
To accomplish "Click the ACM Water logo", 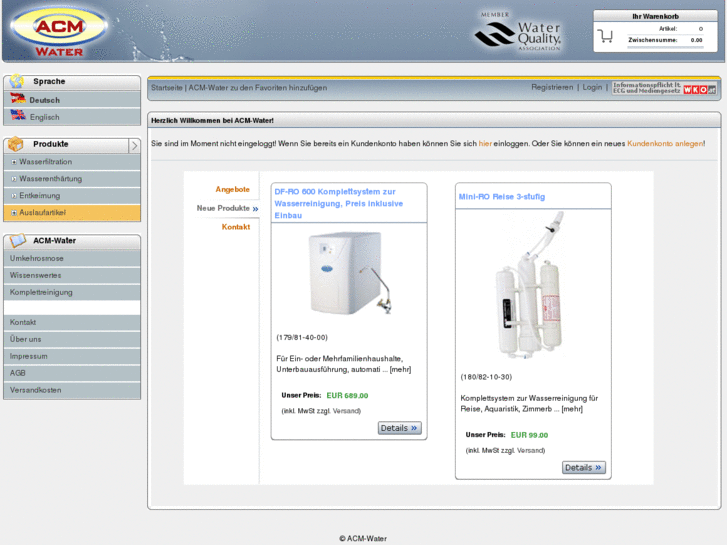I will [x=59, y=32].
